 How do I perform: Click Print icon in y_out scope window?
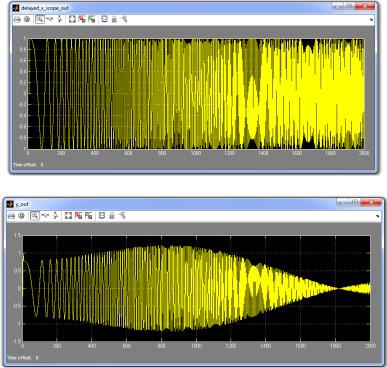click(12, 216)
